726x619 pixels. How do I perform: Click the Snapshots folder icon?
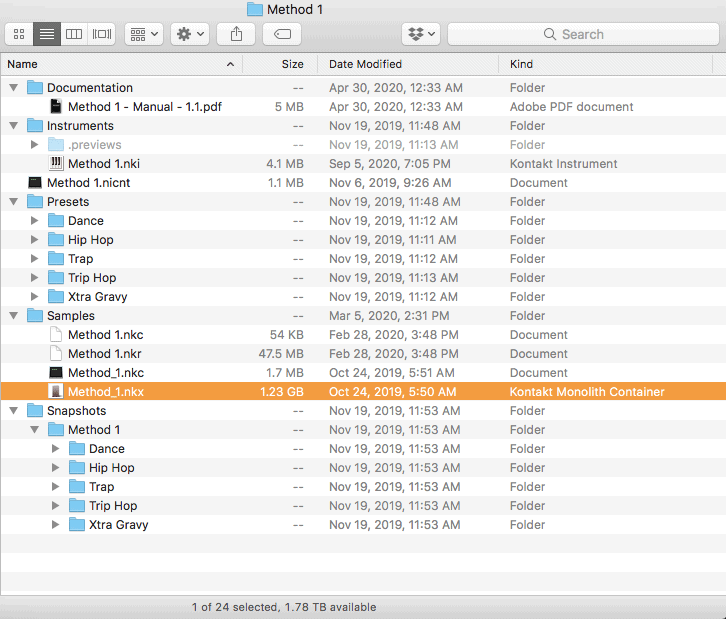[x=35, y=410]
